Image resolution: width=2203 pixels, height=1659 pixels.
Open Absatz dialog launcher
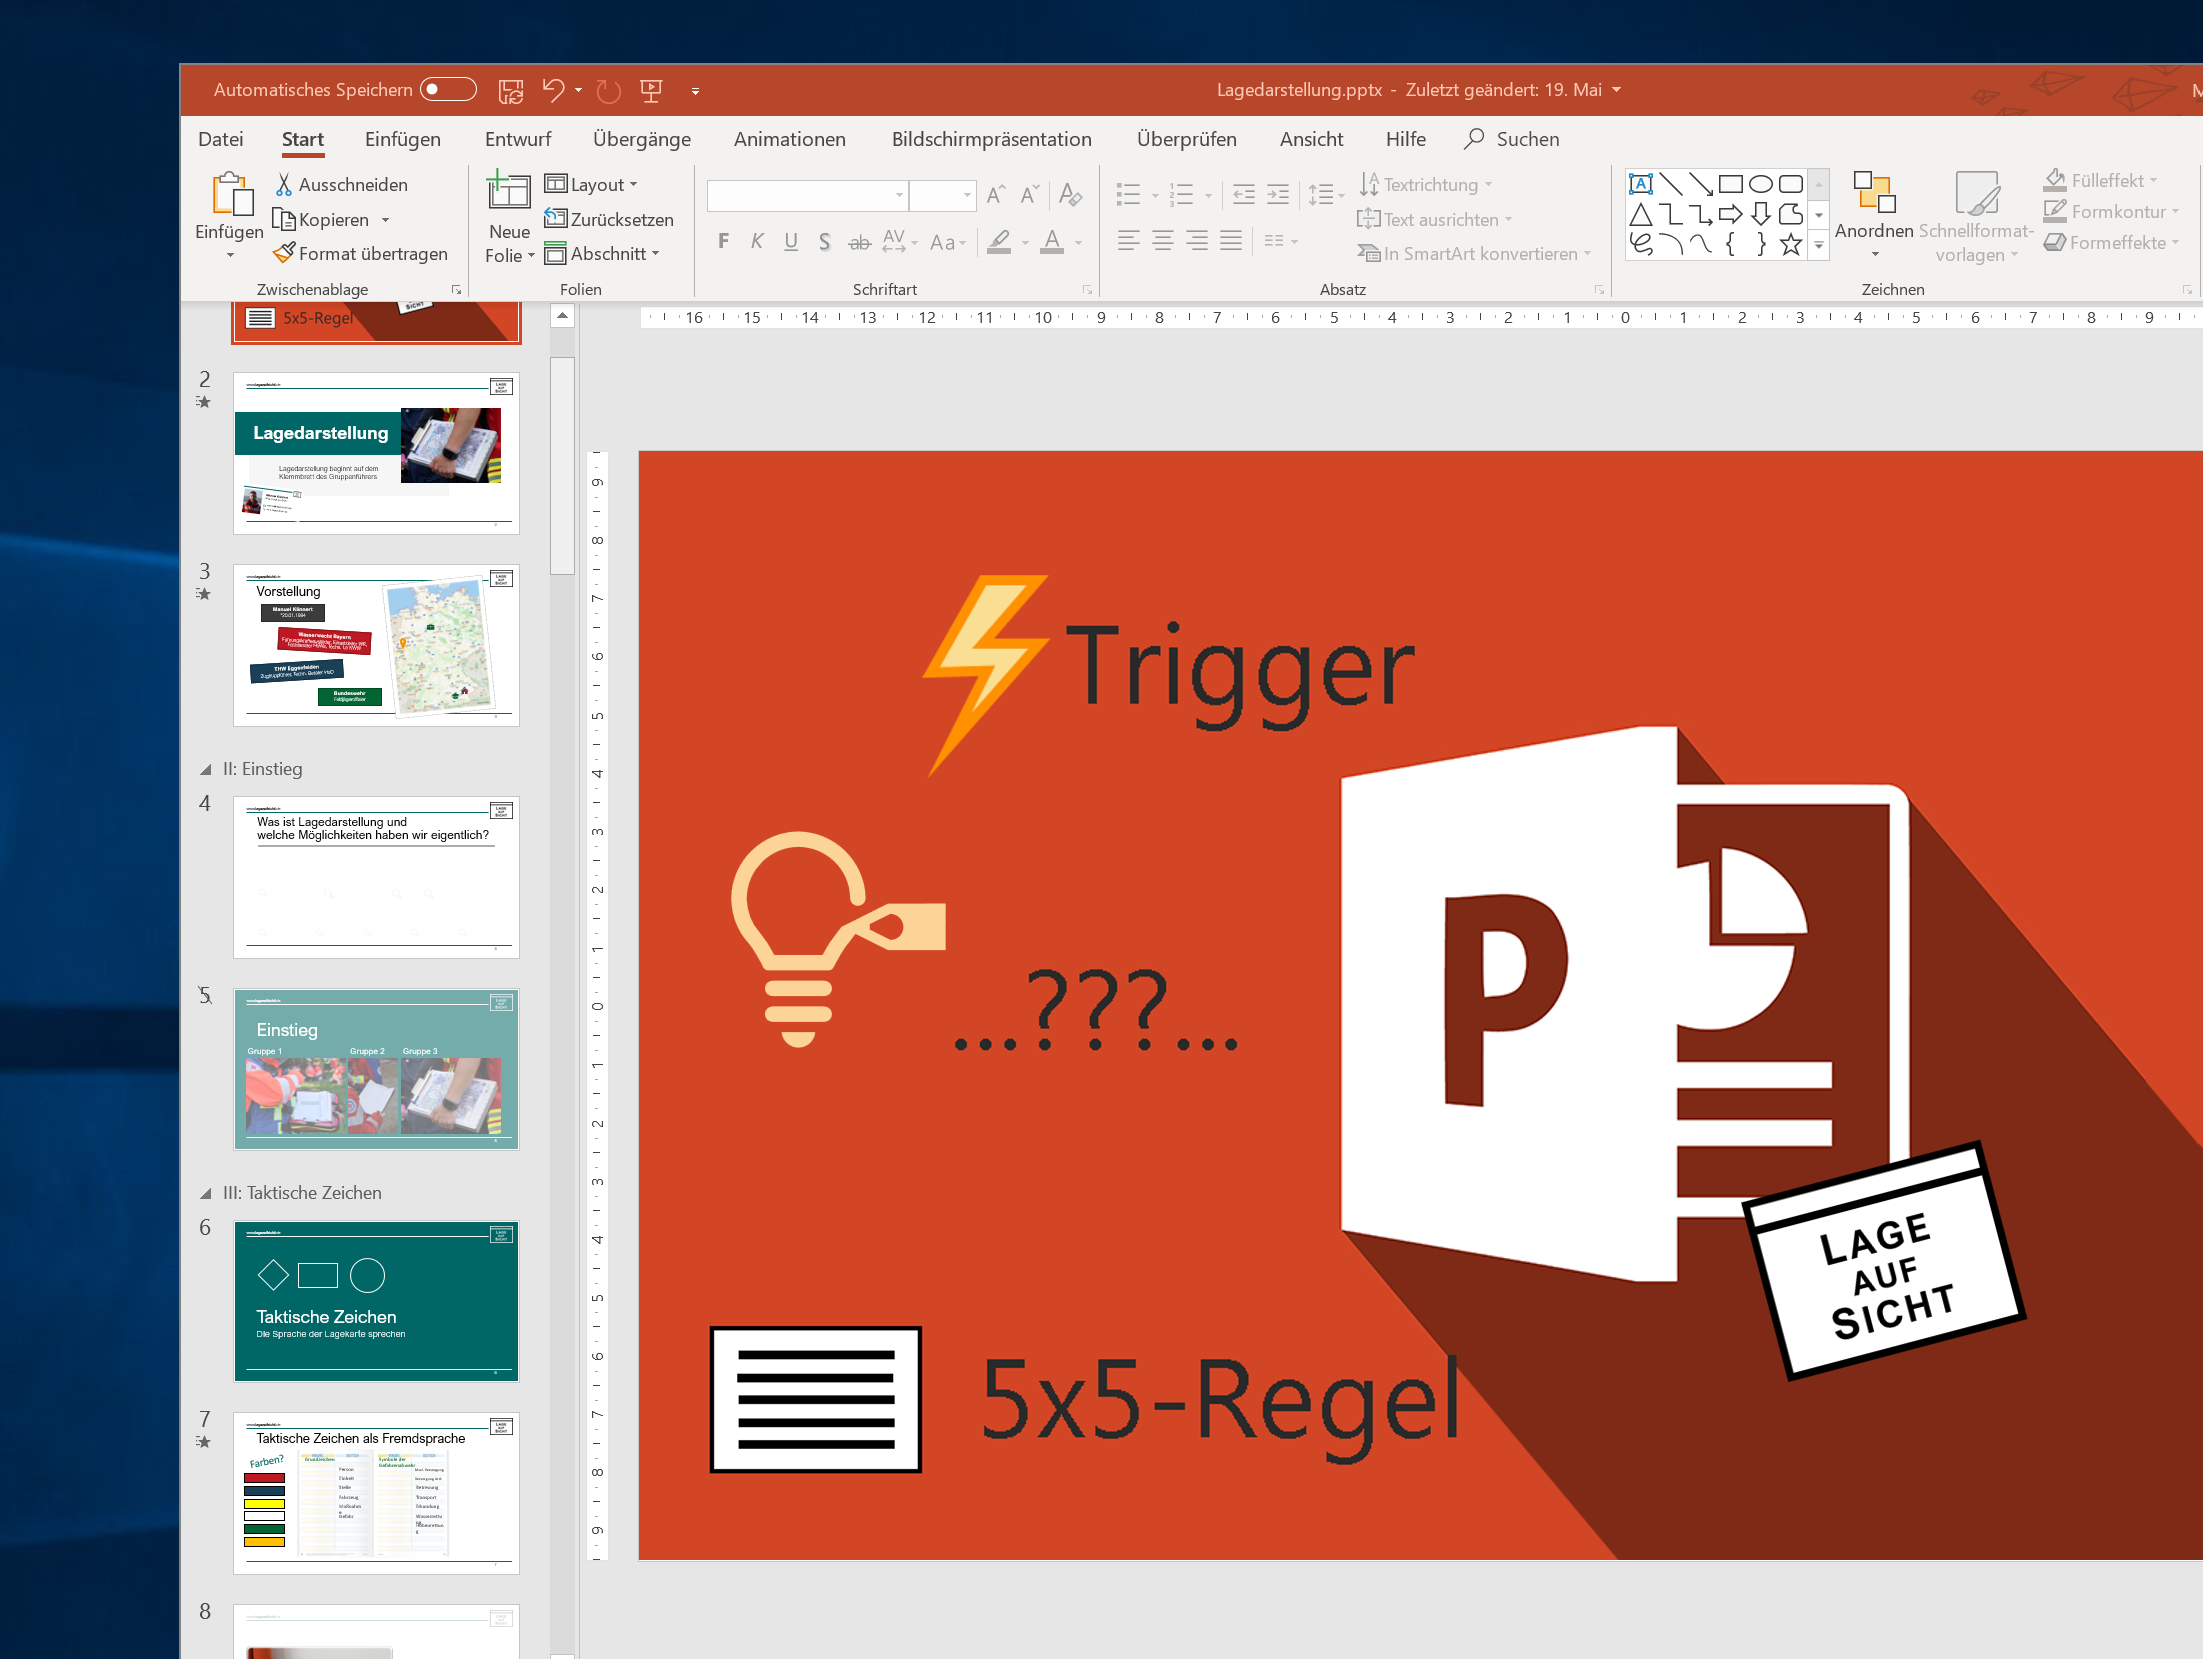pyautogui.click(x=1599, y=290)
